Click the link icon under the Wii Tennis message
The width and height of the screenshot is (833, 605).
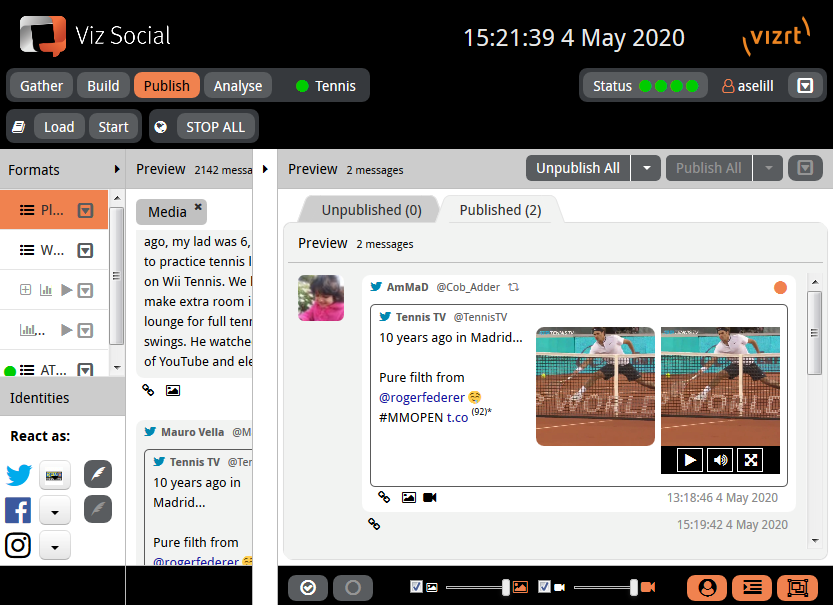click(x=148, y=390)
